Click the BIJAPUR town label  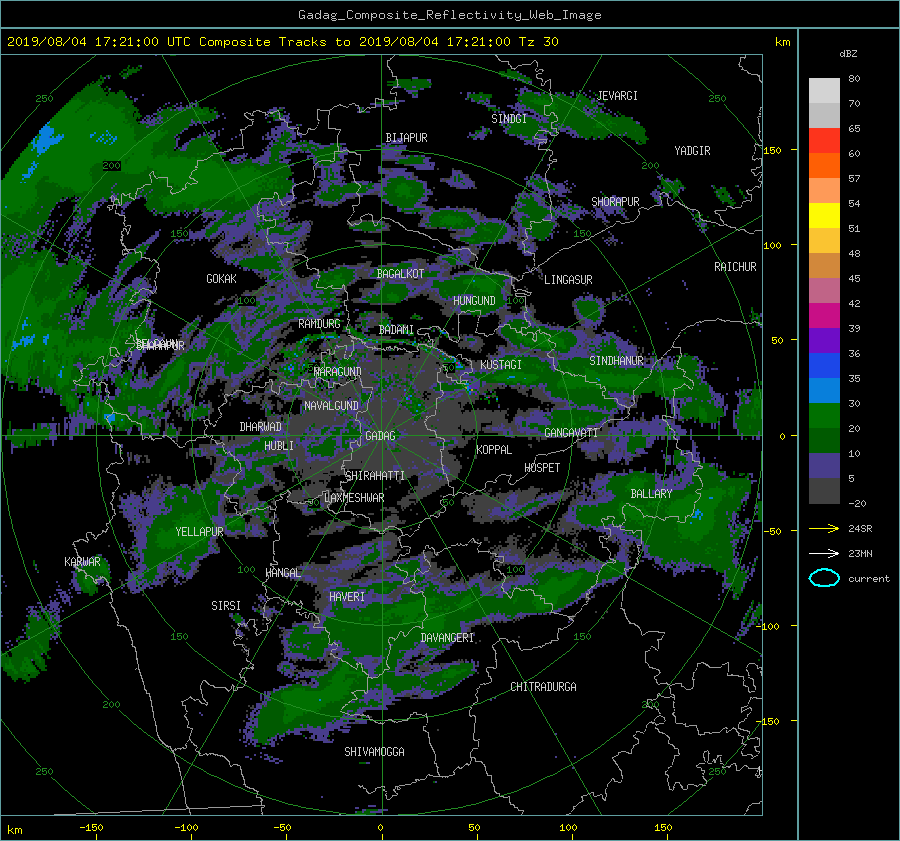(406, 138)
